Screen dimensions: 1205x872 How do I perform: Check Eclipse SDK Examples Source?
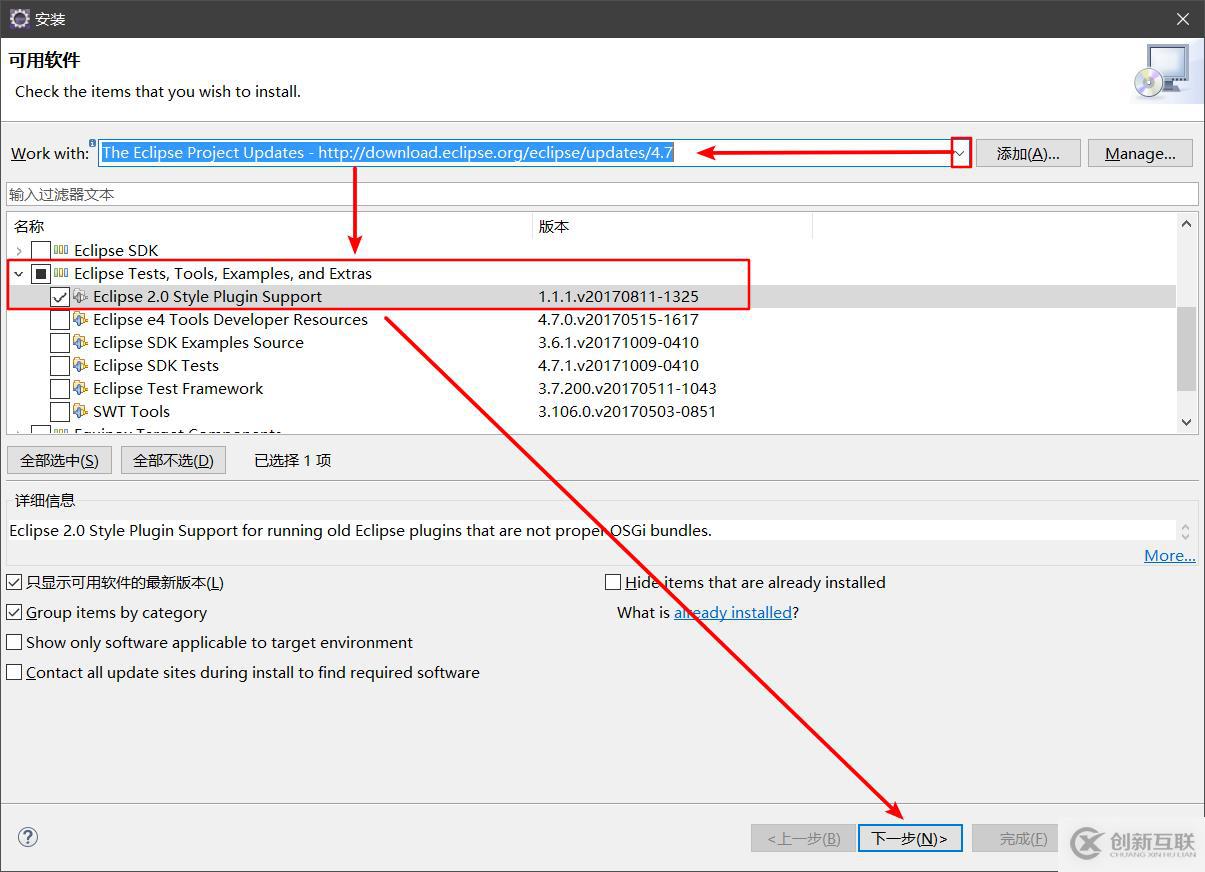[x=60, y=342]
